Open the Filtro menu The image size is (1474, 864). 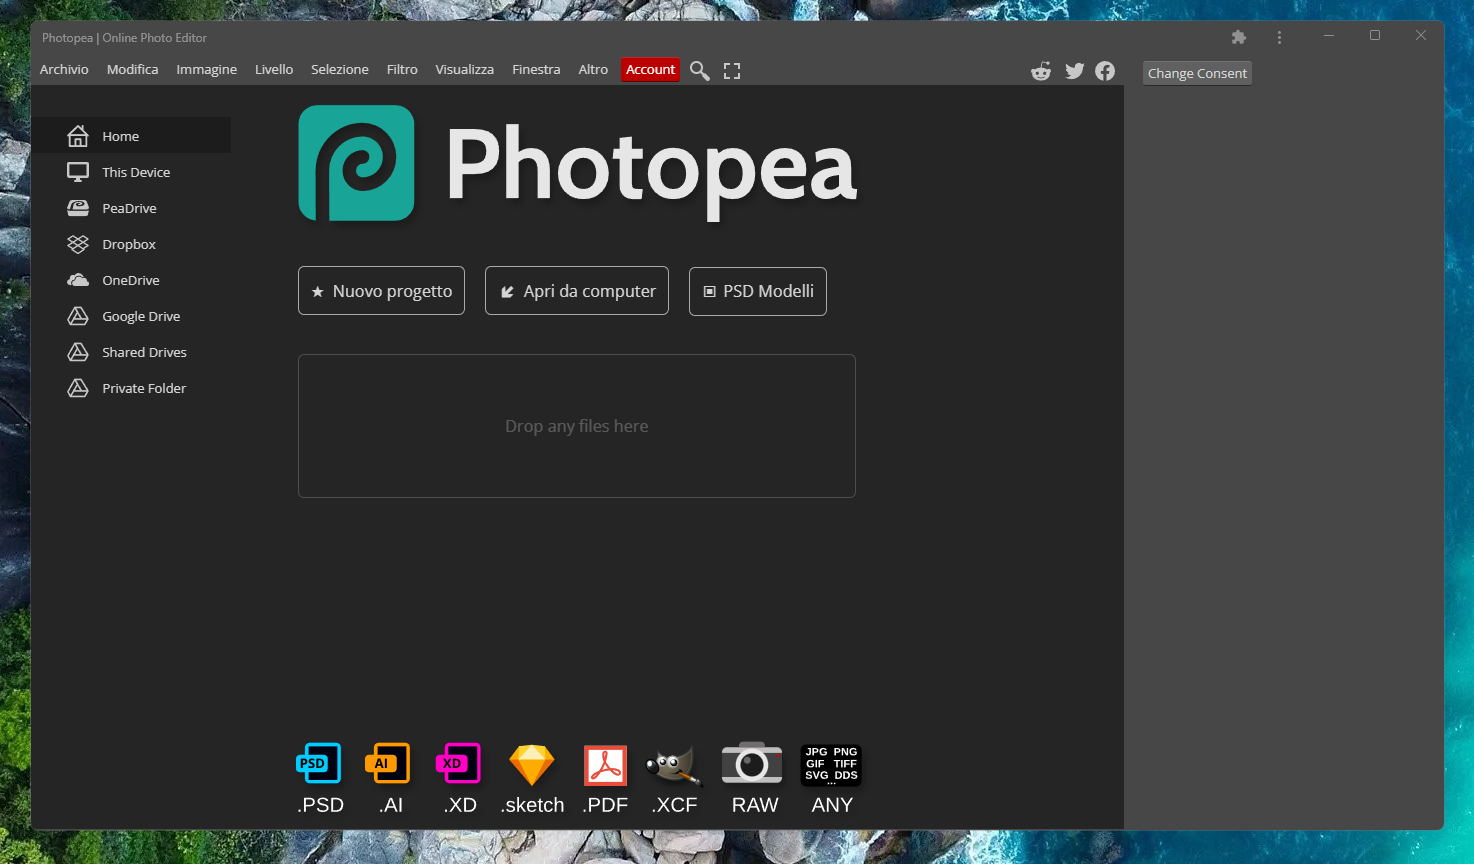401,69
